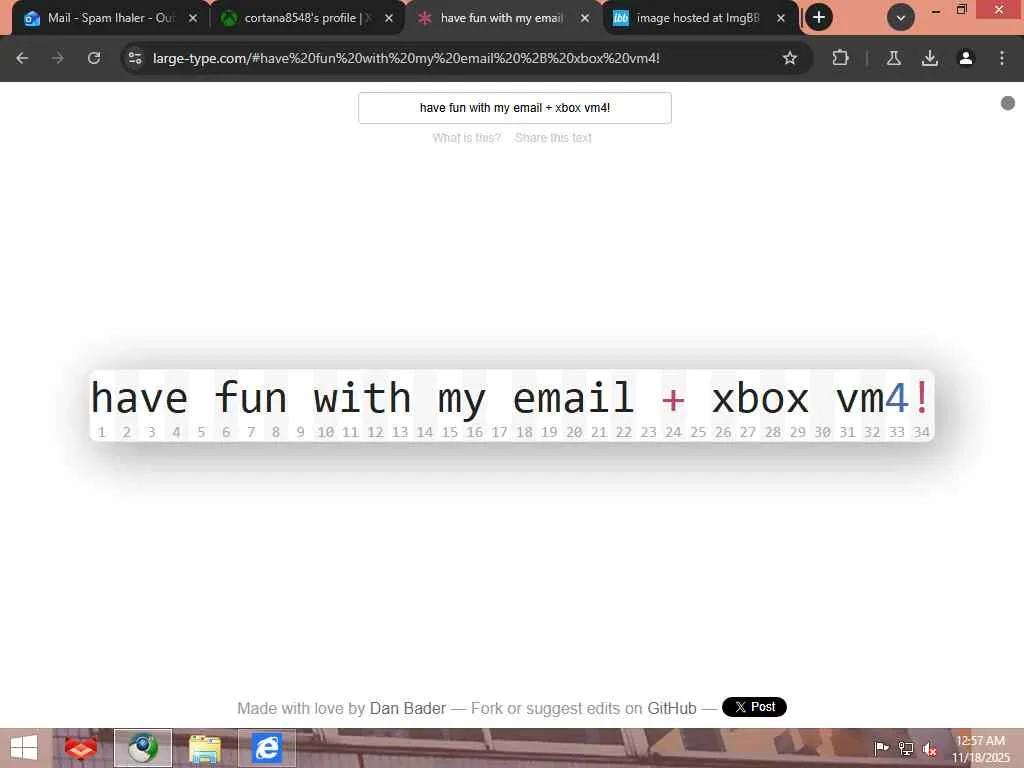
Task: Click the address bar URL
Action: [406, 58]
